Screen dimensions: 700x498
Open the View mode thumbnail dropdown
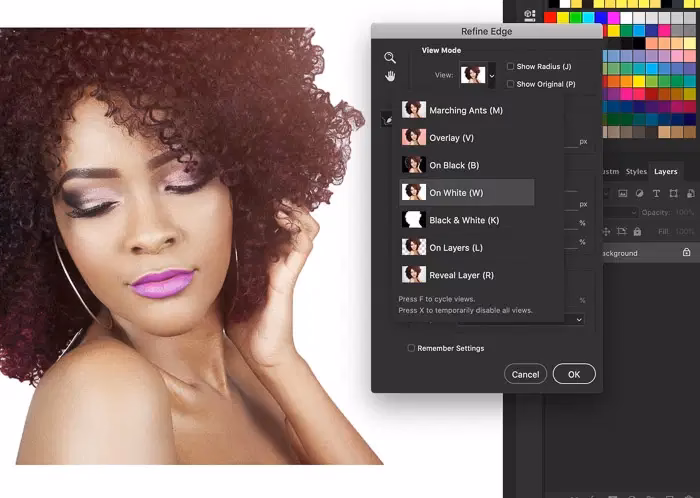478,75
